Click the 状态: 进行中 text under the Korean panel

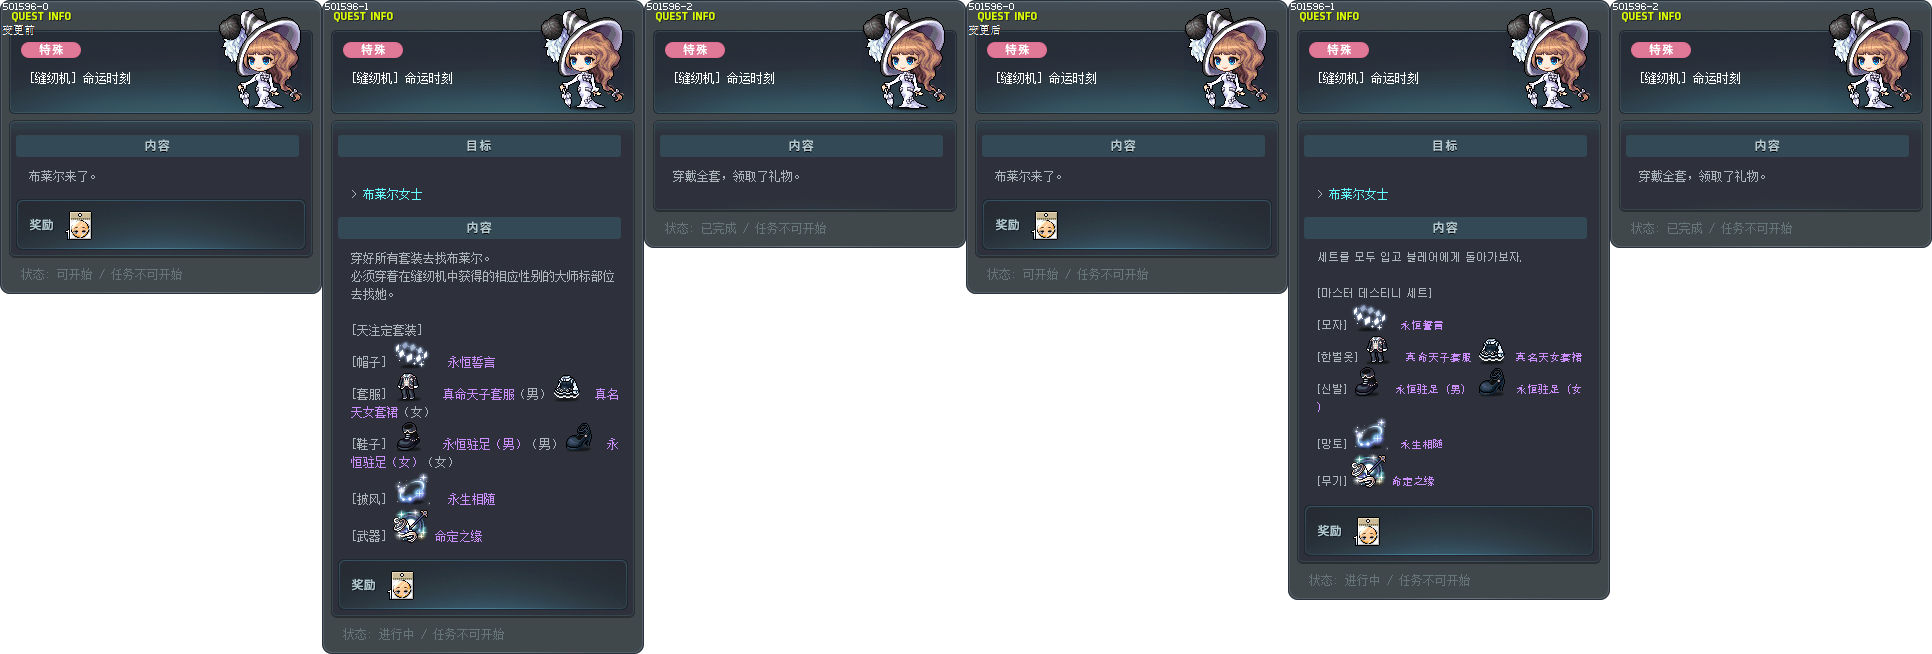pyautogui.click(x=1344, y=580)
